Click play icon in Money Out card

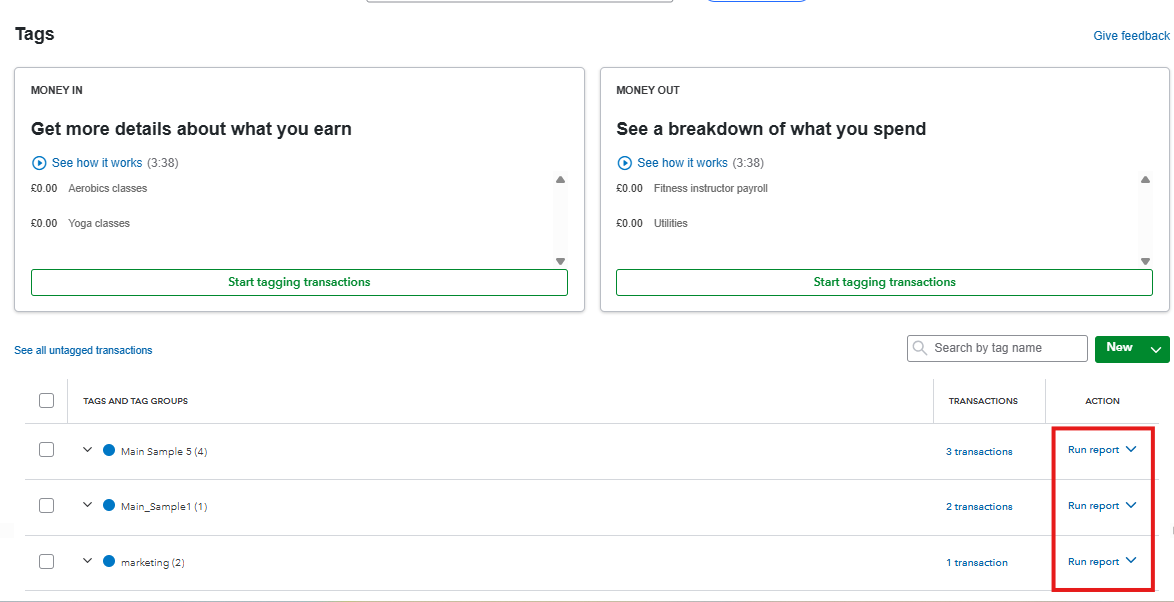[624, 163]
